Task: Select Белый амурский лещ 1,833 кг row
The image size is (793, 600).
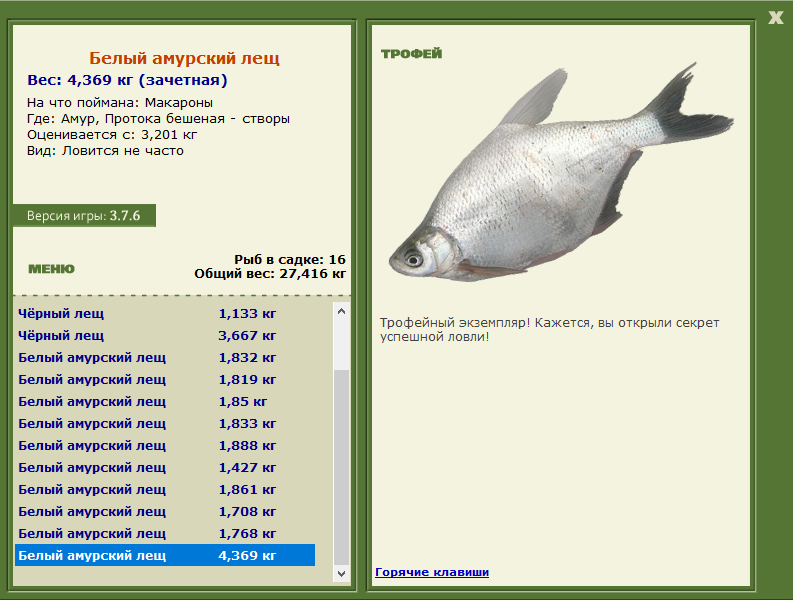Action: 165,423
